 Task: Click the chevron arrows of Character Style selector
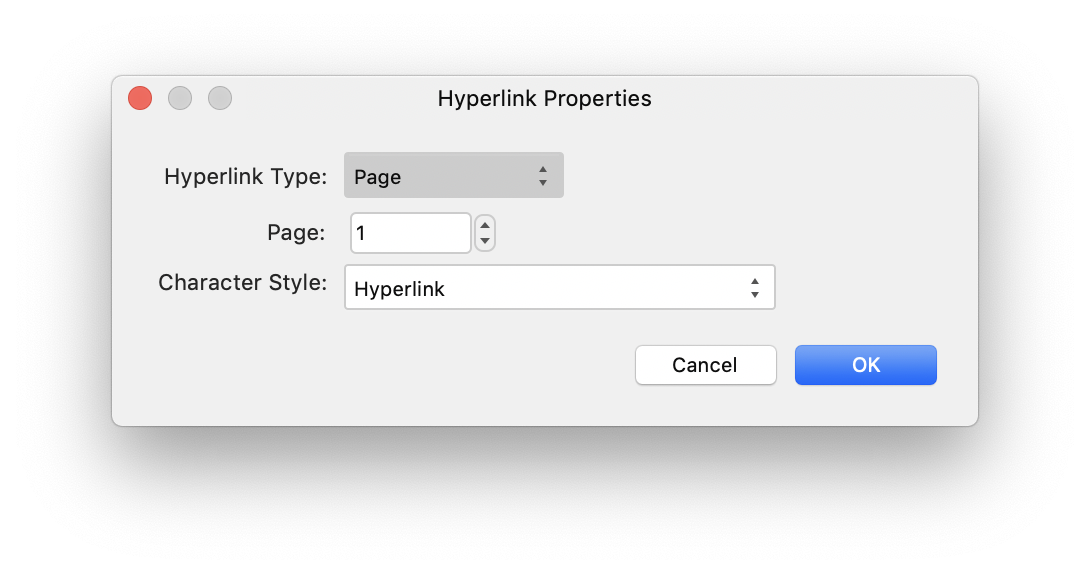[x=755, y=288]
